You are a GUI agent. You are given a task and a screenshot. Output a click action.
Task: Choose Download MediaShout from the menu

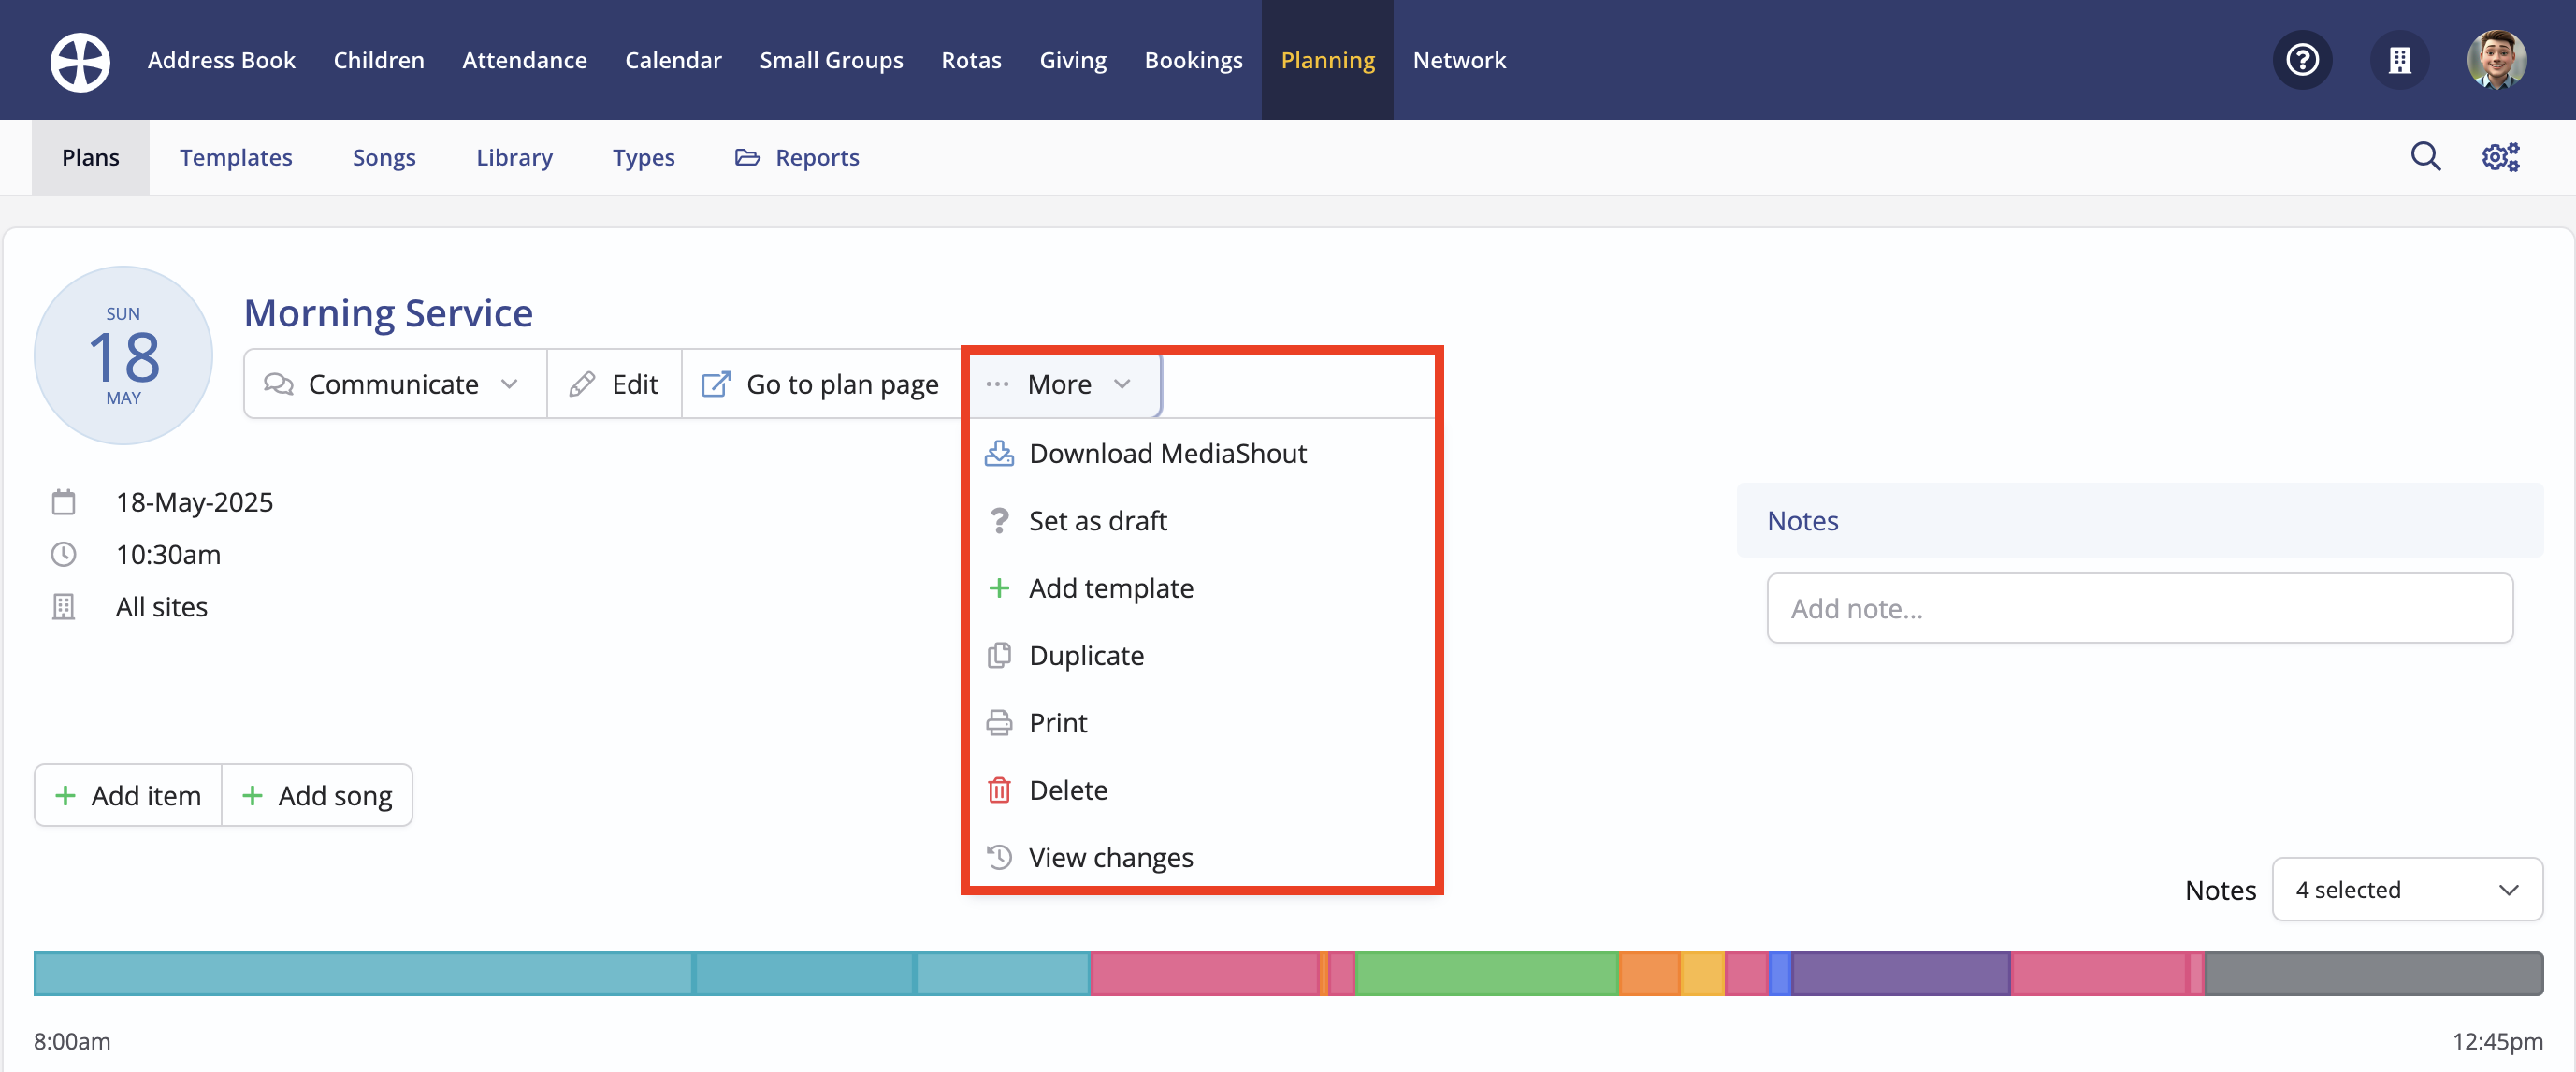[1202, 453]
